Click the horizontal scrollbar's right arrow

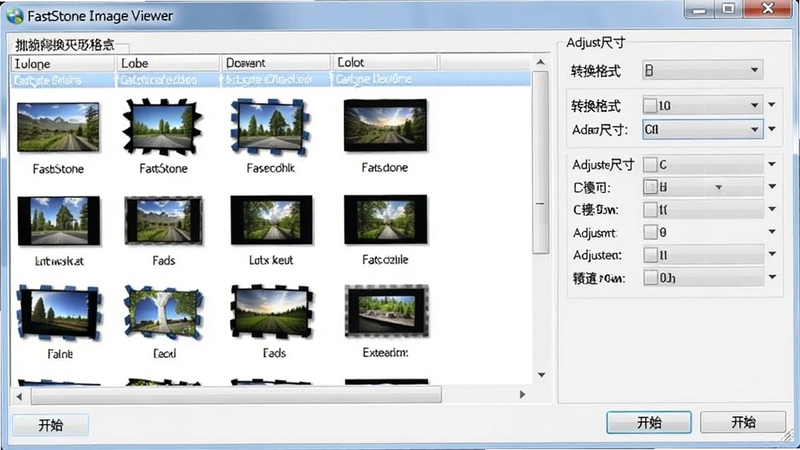tap(522, 394)
